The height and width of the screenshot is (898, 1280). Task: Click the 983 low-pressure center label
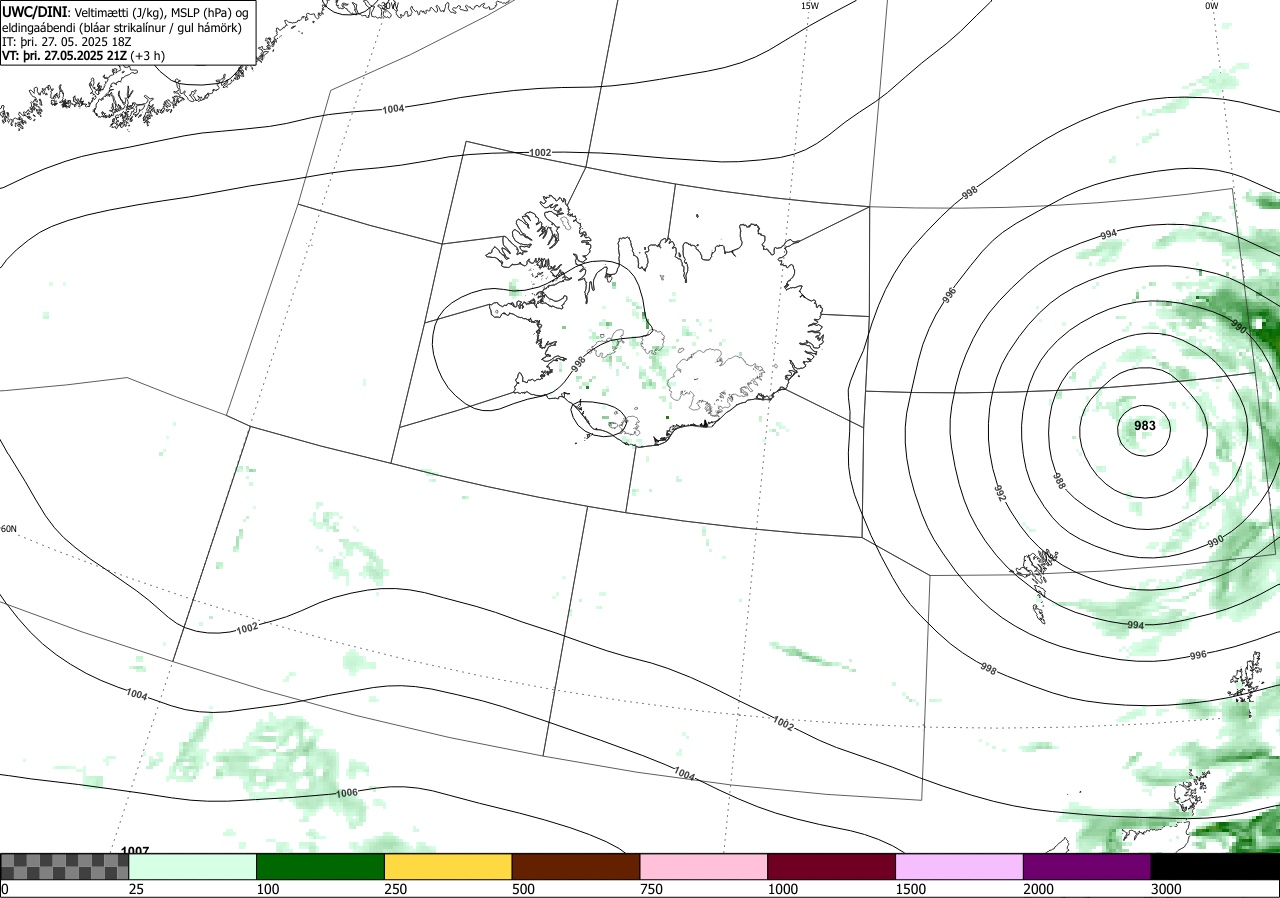[x=1145, y=426]
